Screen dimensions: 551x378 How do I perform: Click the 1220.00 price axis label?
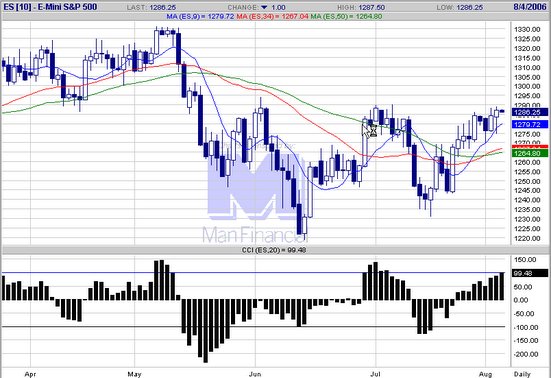527,238
